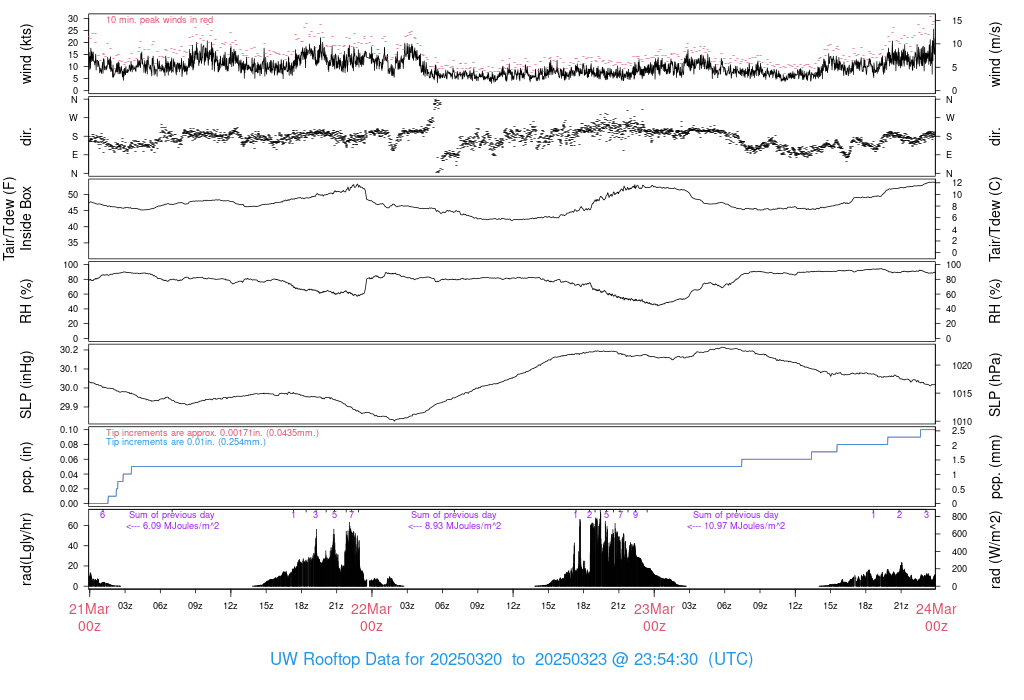Viewport: 1024px width, 700px height.
Task: Click the "800" tick on W/m^2 axis
Action: (959, 517)
